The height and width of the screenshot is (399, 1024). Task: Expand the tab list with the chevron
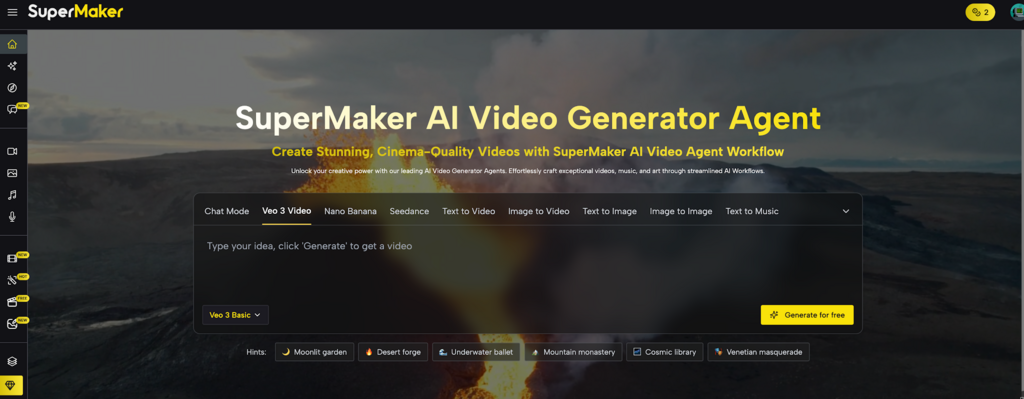(846, 212)
